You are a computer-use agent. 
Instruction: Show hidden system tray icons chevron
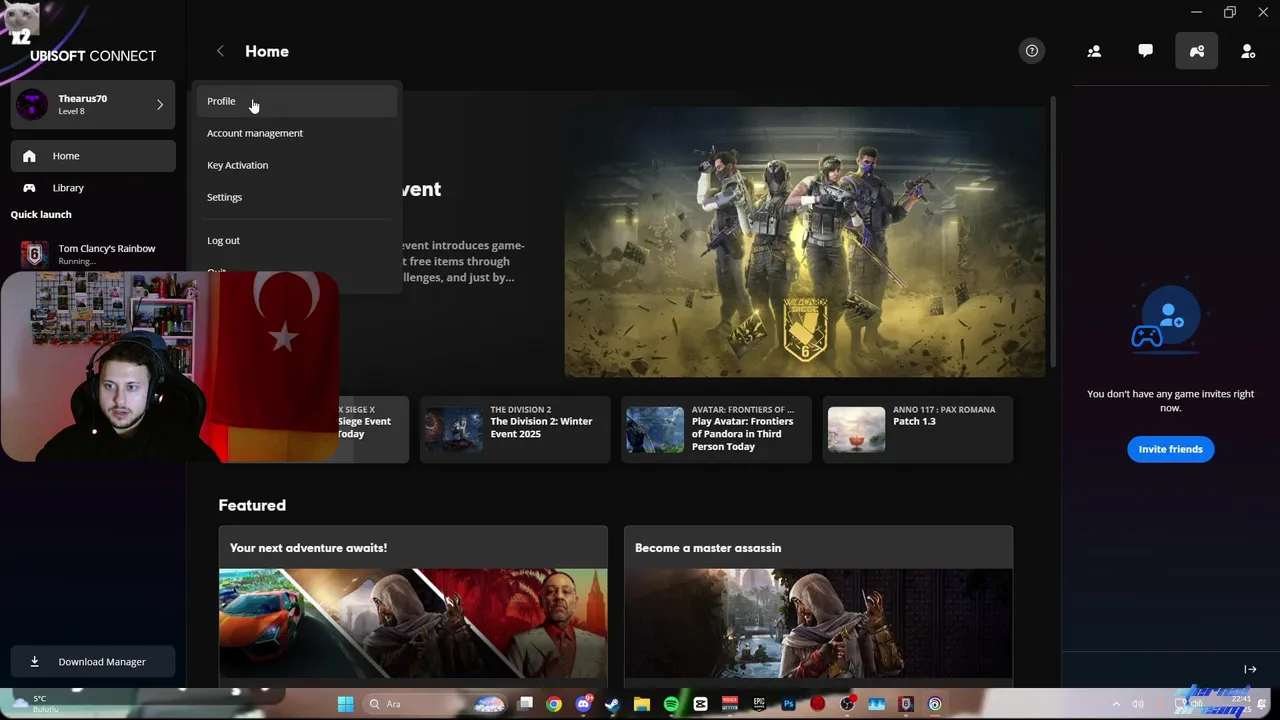tap(1116, 704)
